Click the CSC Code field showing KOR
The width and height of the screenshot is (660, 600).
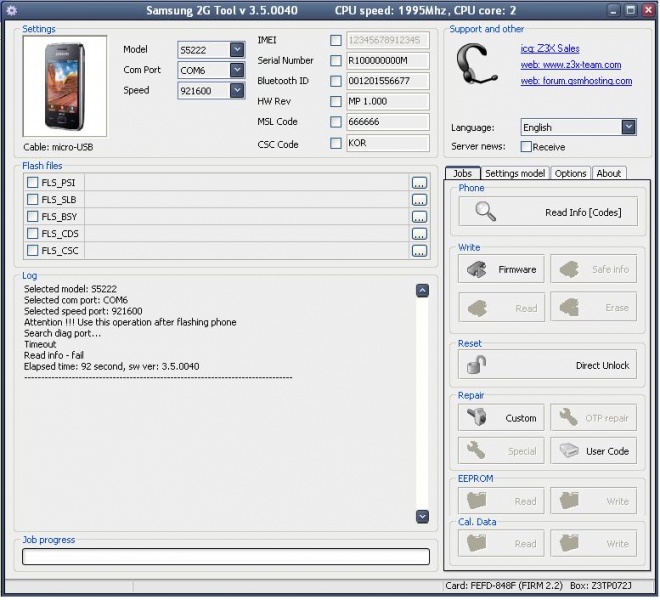point(388,143)
